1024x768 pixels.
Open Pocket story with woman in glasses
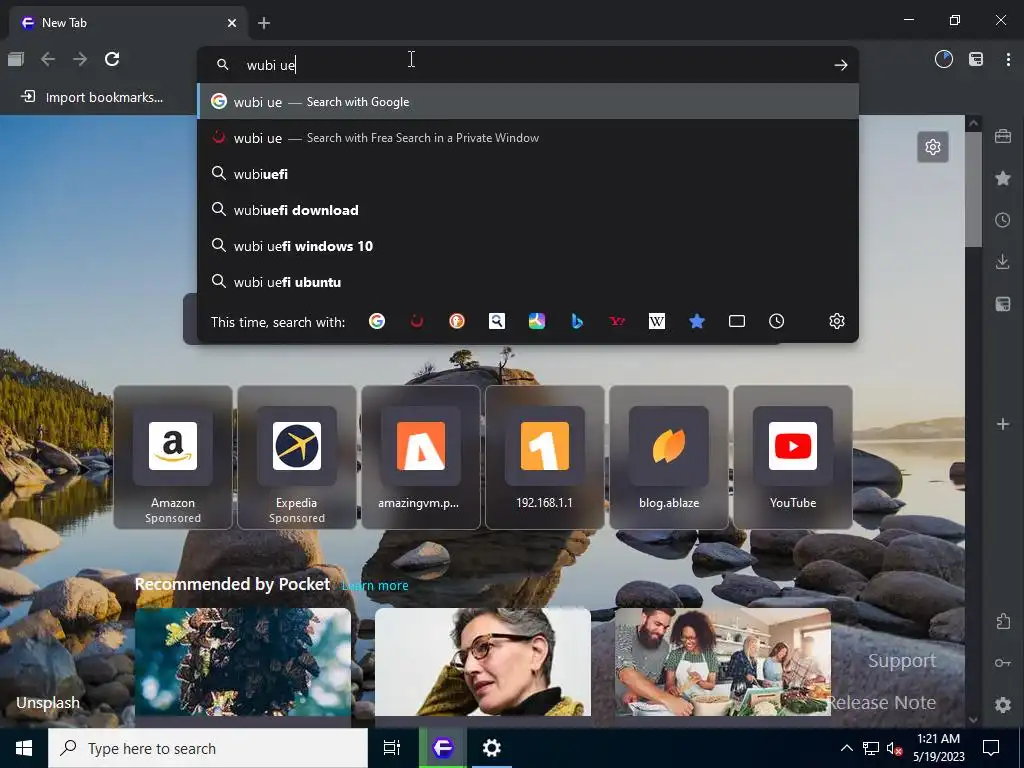483,662
